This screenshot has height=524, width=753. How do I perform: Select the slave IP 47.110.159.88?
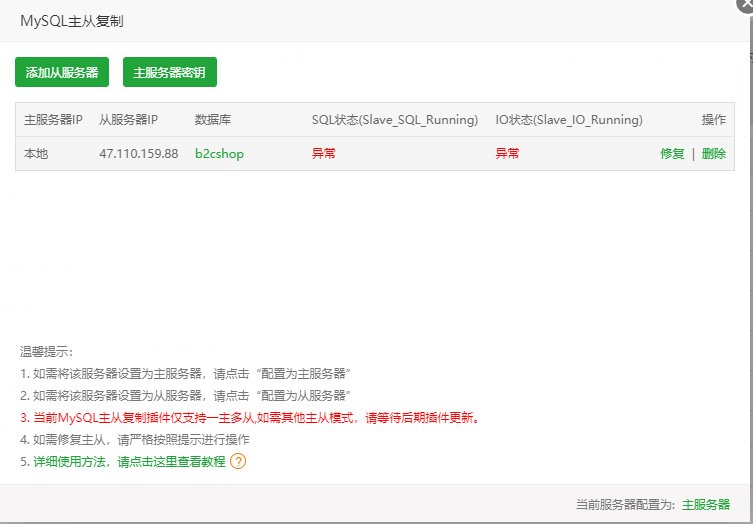click(x=139, y=154)
